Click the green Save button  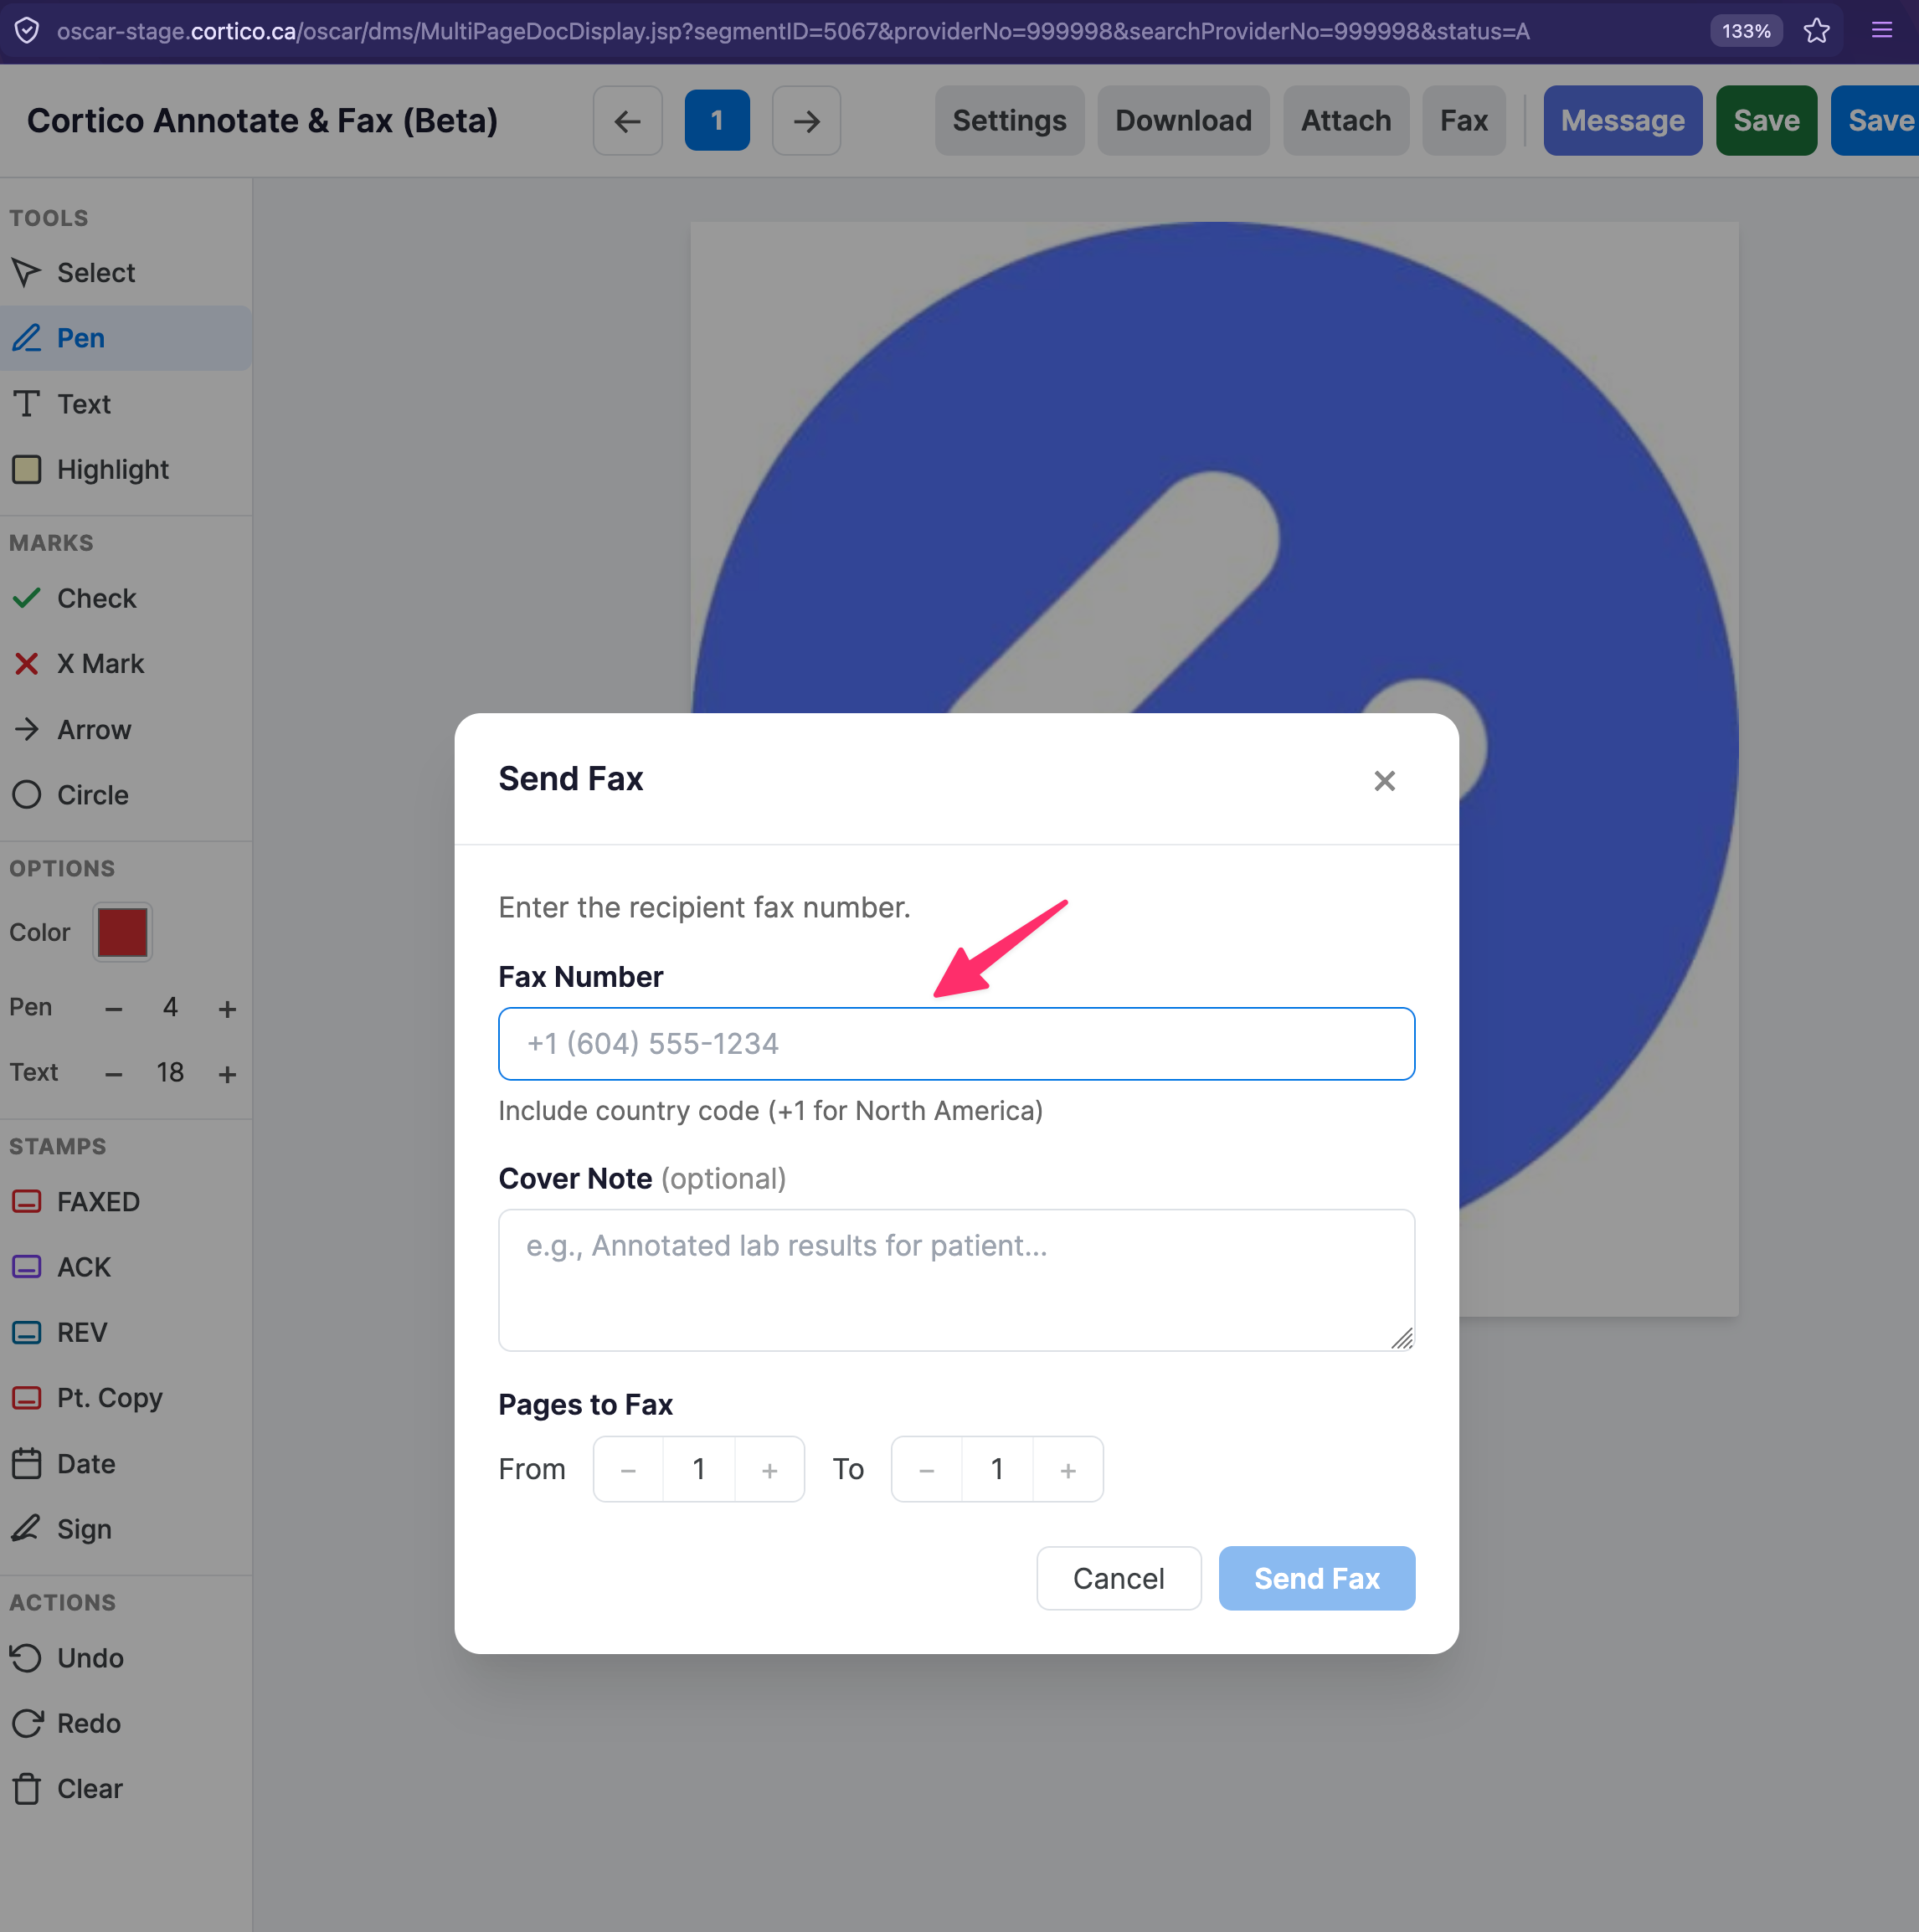coord(1766,121)
